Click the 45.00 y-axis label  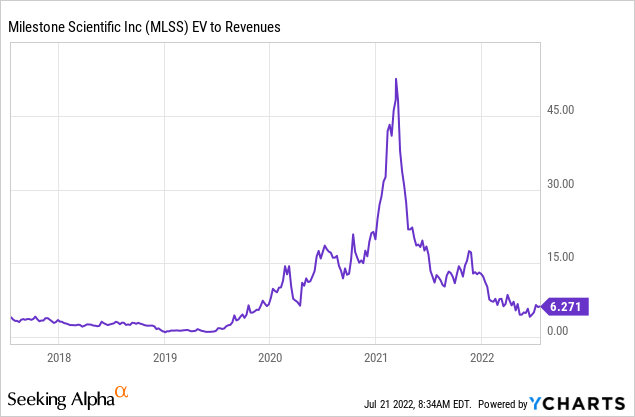tap(560, 110)
